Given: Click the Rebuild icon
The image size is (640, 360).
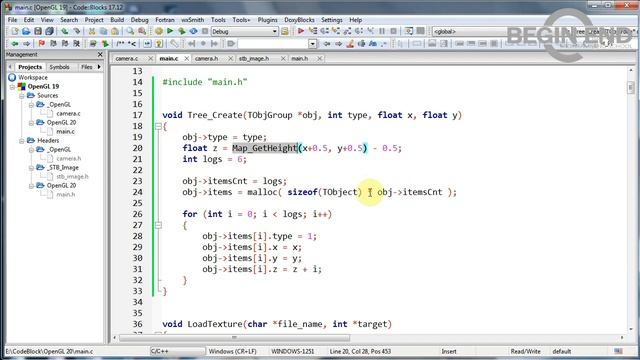Looking at the screenshot, I should 193,31.
